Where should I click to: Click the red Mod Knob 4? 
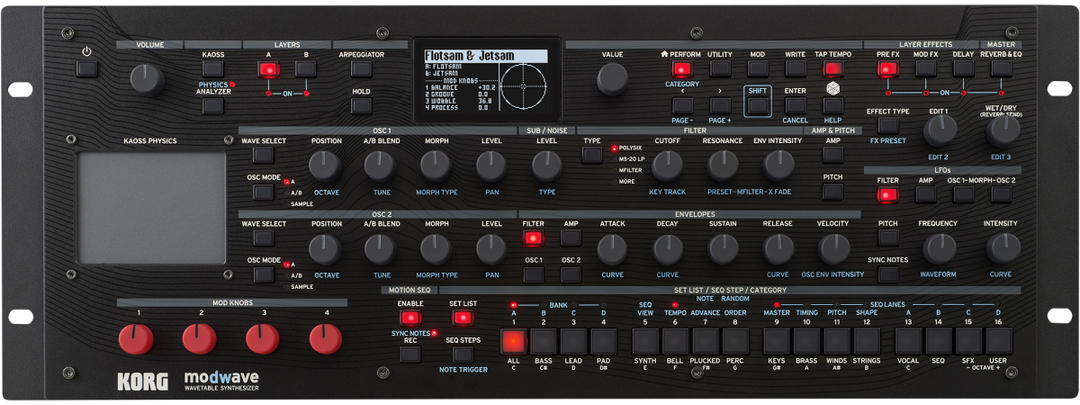click(x=326, y=339)
